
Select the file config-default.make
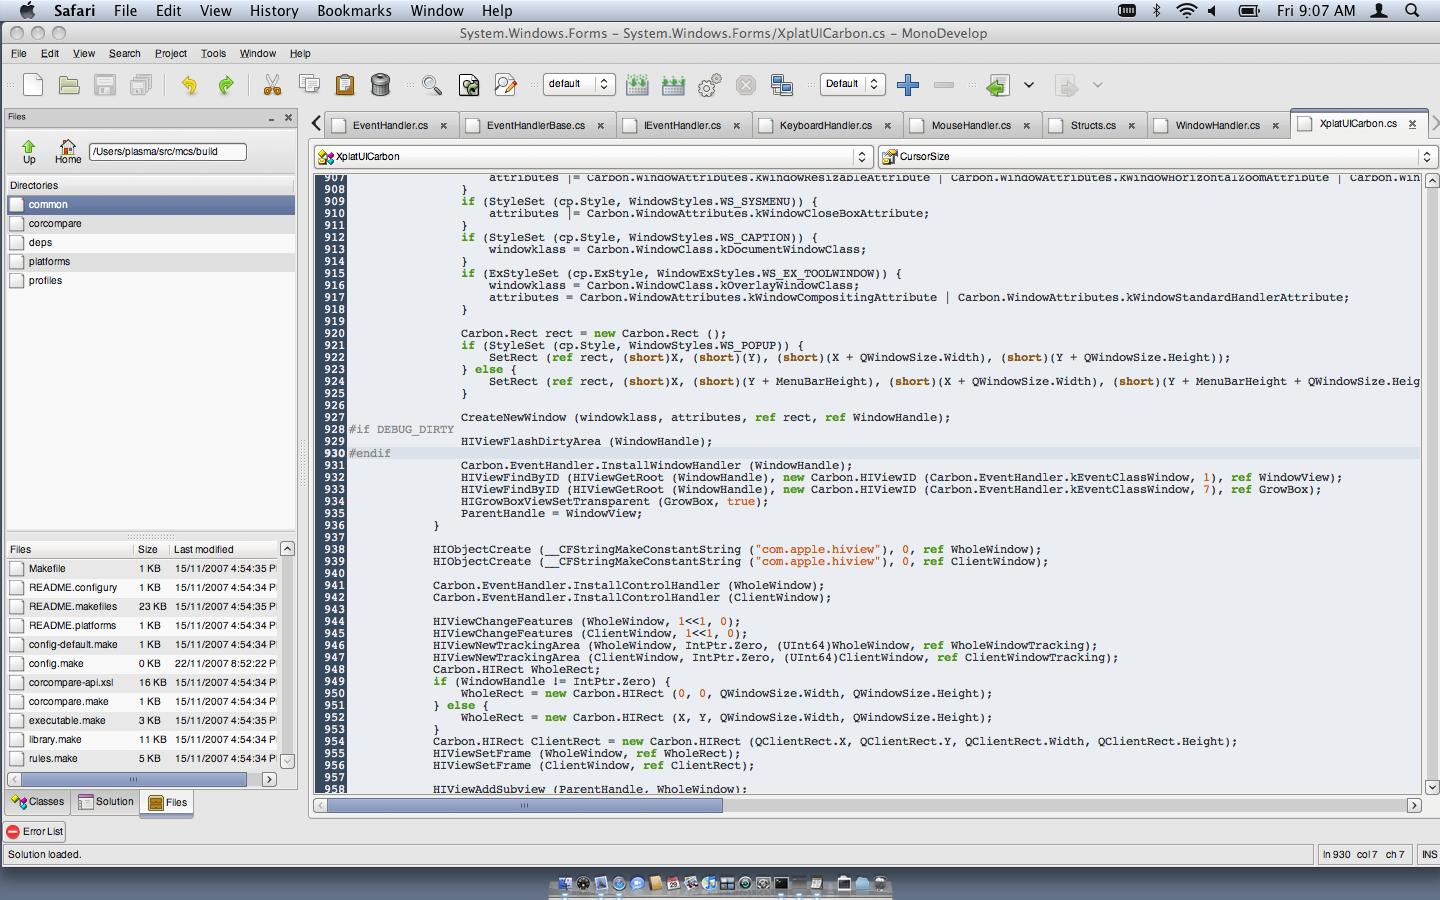[142, 645]
